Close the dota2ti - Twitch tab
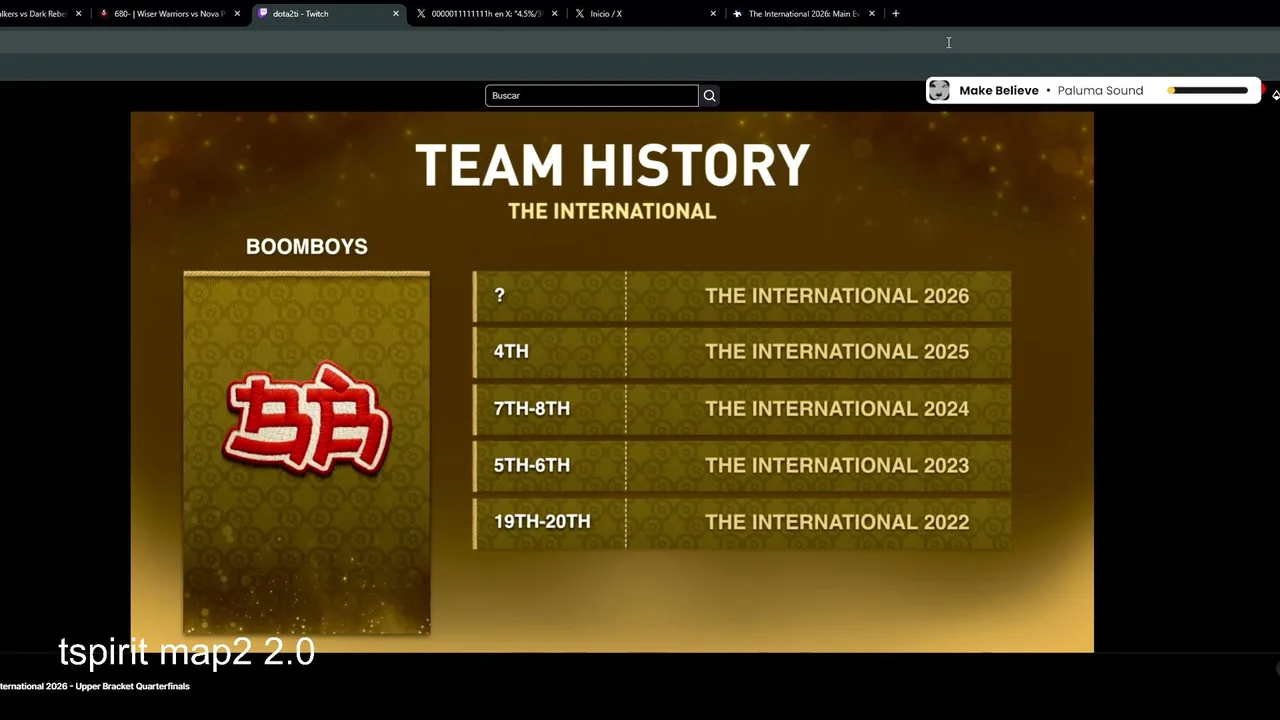The height and width of the screenshot is (720, 1280). pos(396,14)
